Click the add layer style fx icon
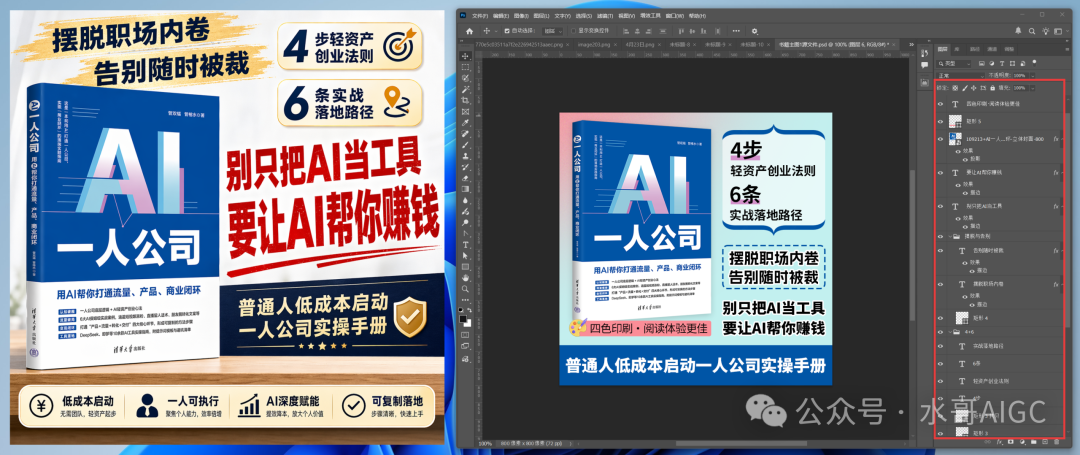 pos(999,441)
